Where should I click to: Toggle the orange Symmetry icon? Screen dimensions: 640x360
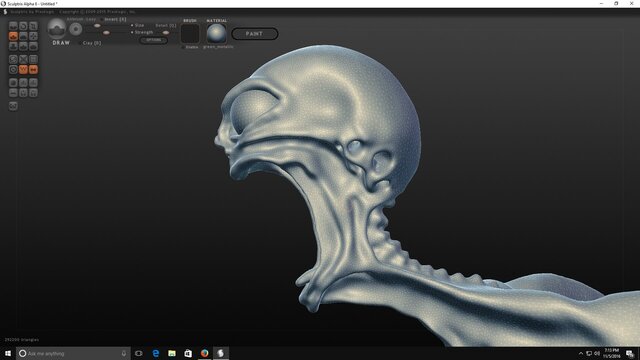coord(33,69)
